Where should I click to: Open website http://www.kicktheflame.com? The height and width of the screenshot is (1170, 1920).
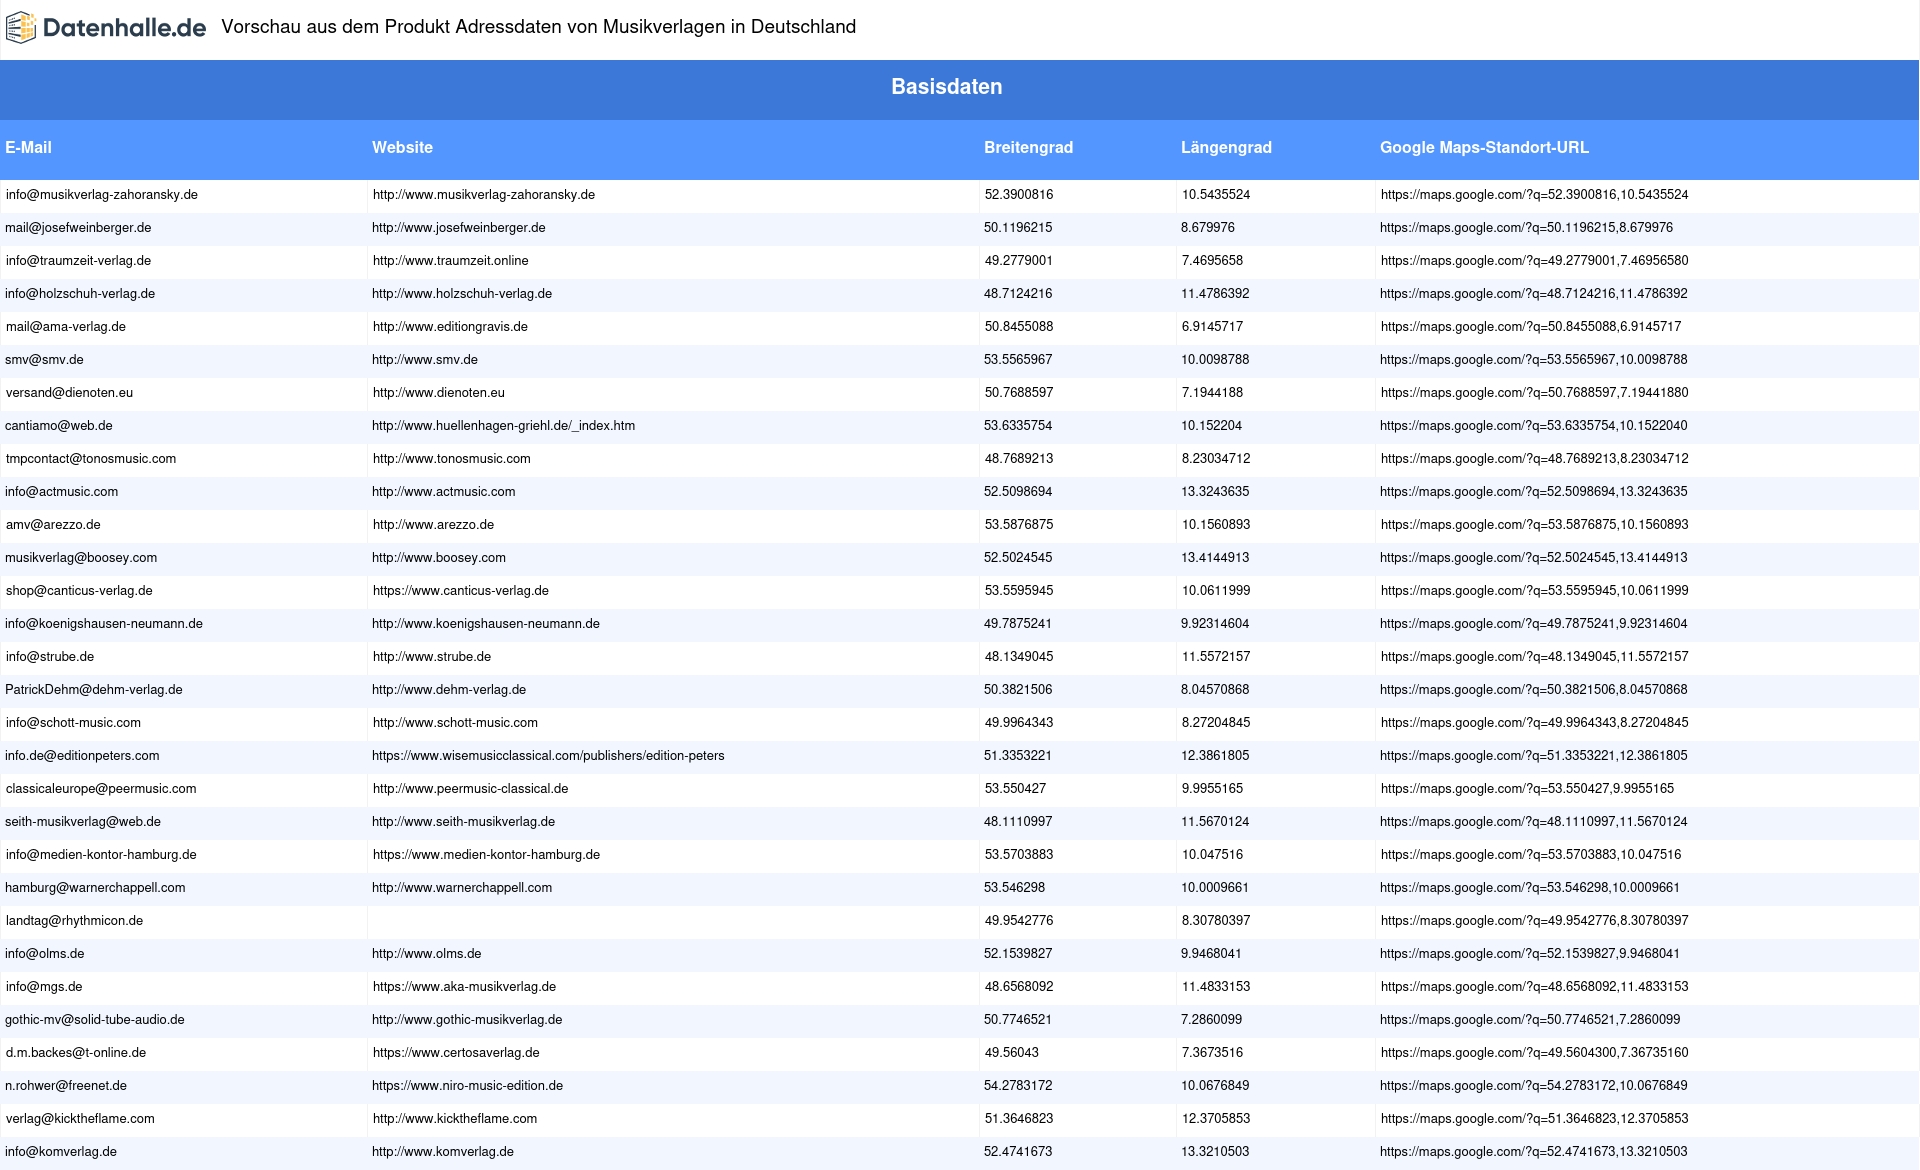[x=455, y=1119]
